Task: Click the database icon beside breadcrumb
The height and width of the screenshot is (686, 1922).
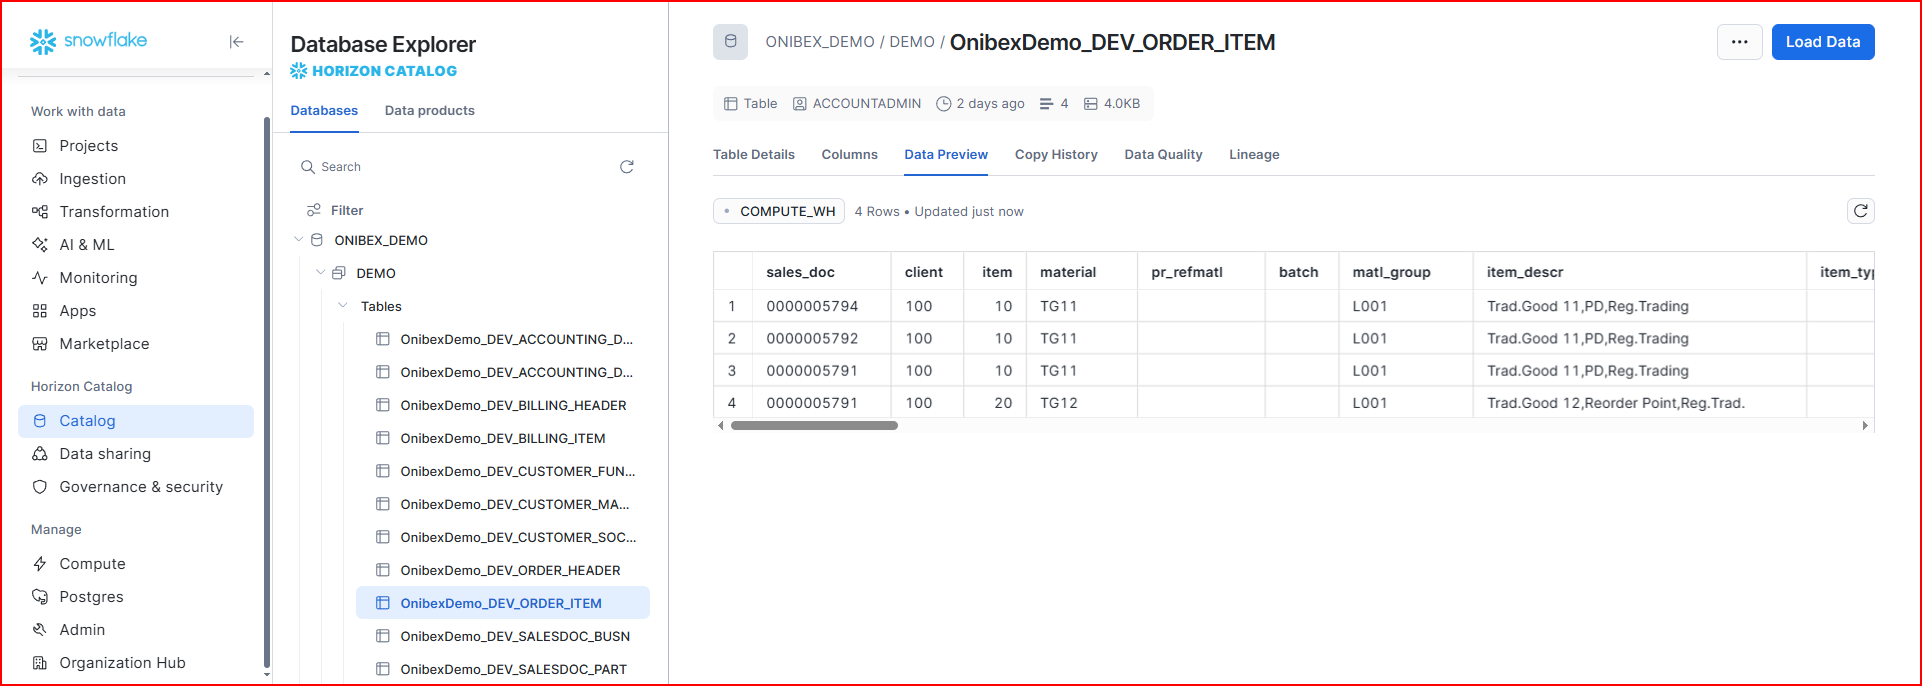Action: coord(730,42)
